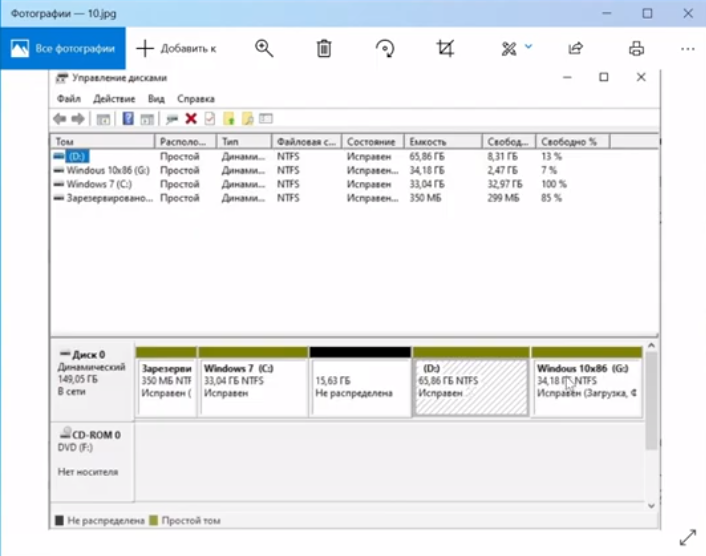The height and width of the screenshot is (556, 706).
Task: Click the blue help icon in disk toolbar
Action: (x=127, y=119)
